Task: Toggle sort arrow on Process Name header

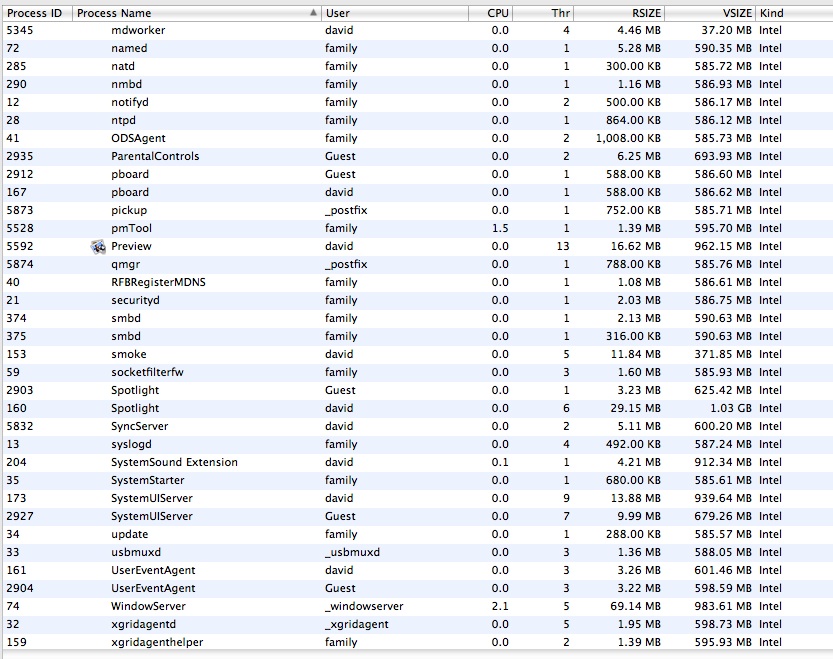Action: point(313,13)
